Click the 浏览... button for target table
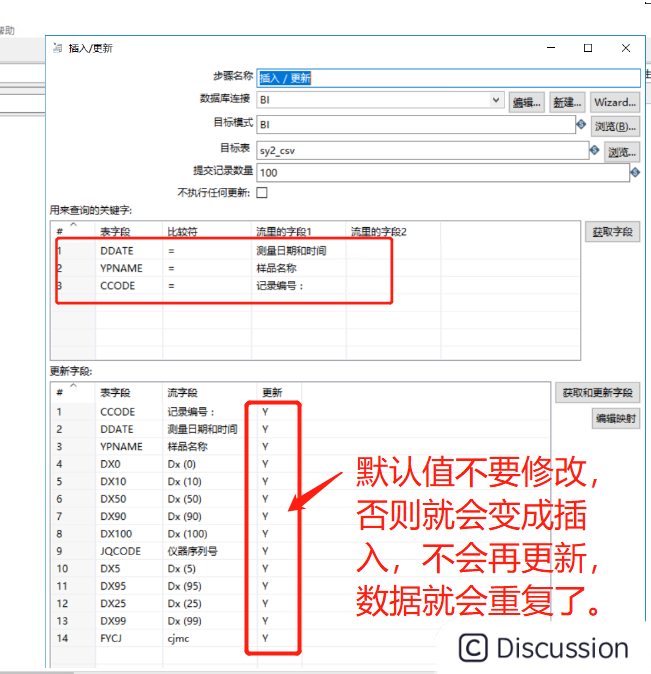This screenshot has width=651, height=674. (x=622, y=152)
